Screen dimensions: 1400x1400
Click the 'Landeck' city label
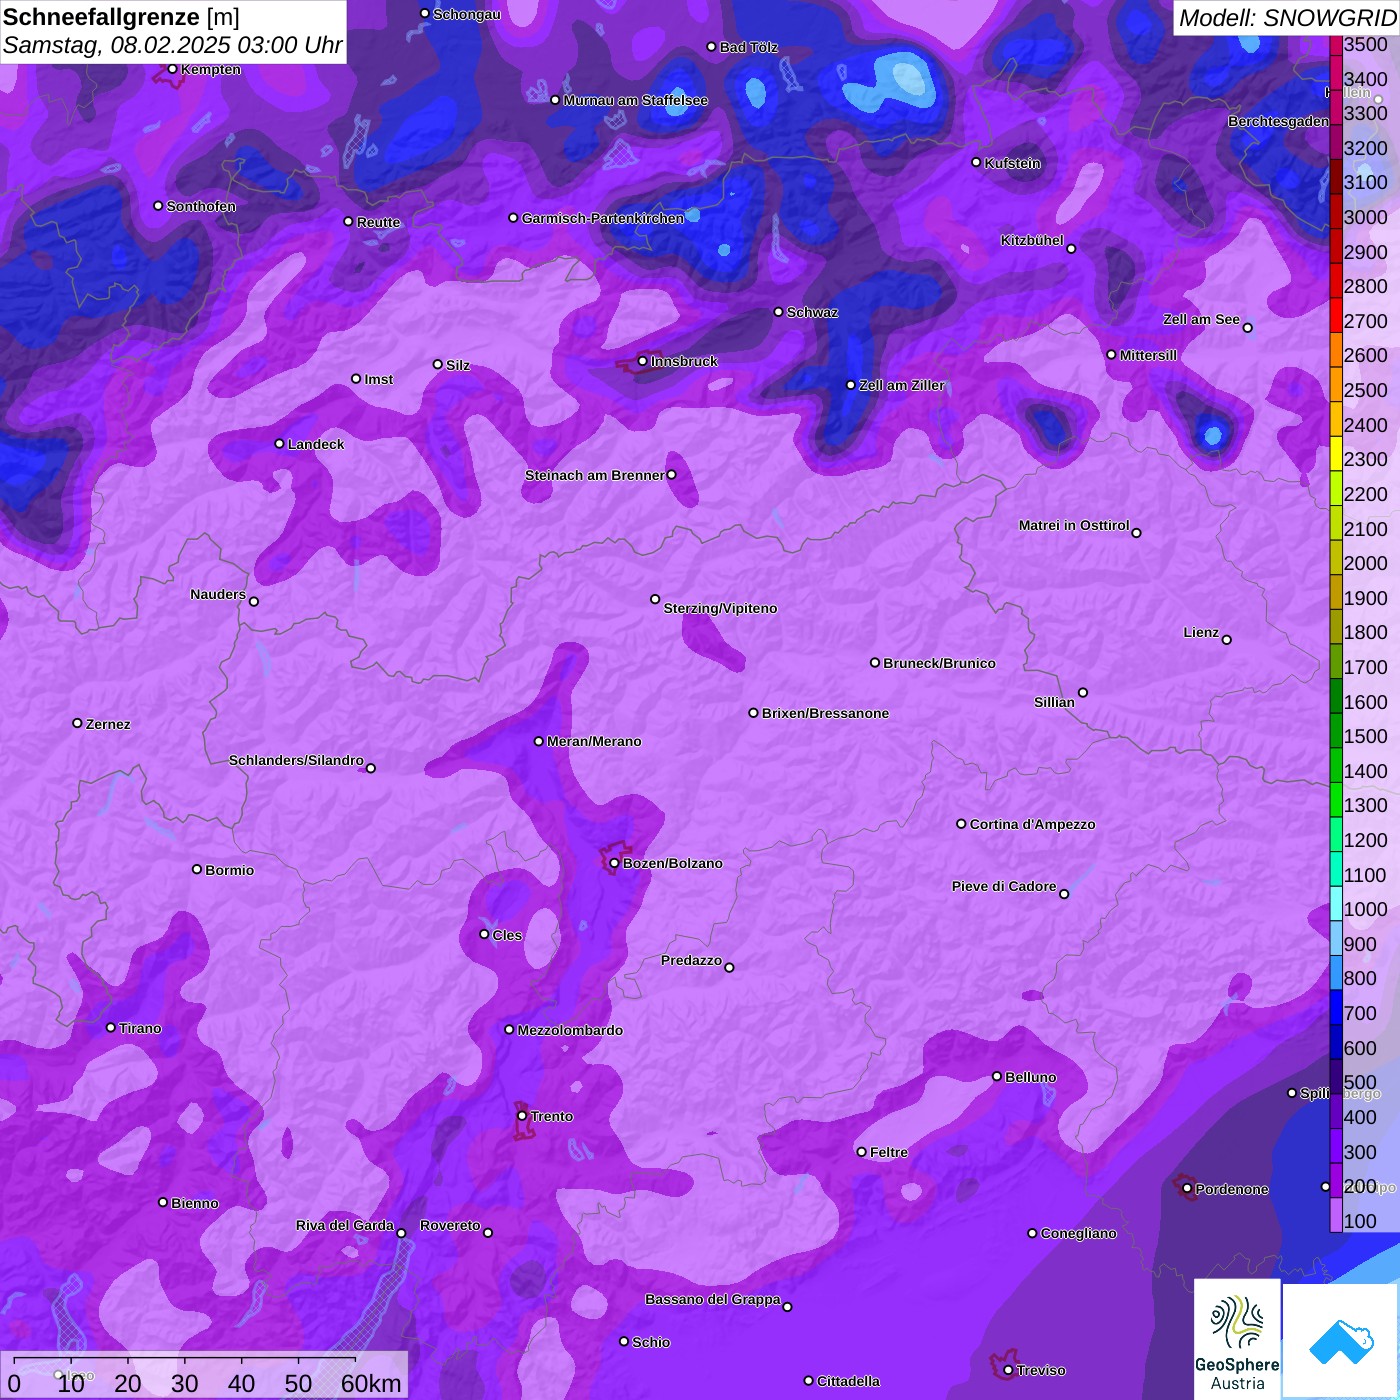click(316, 444)
